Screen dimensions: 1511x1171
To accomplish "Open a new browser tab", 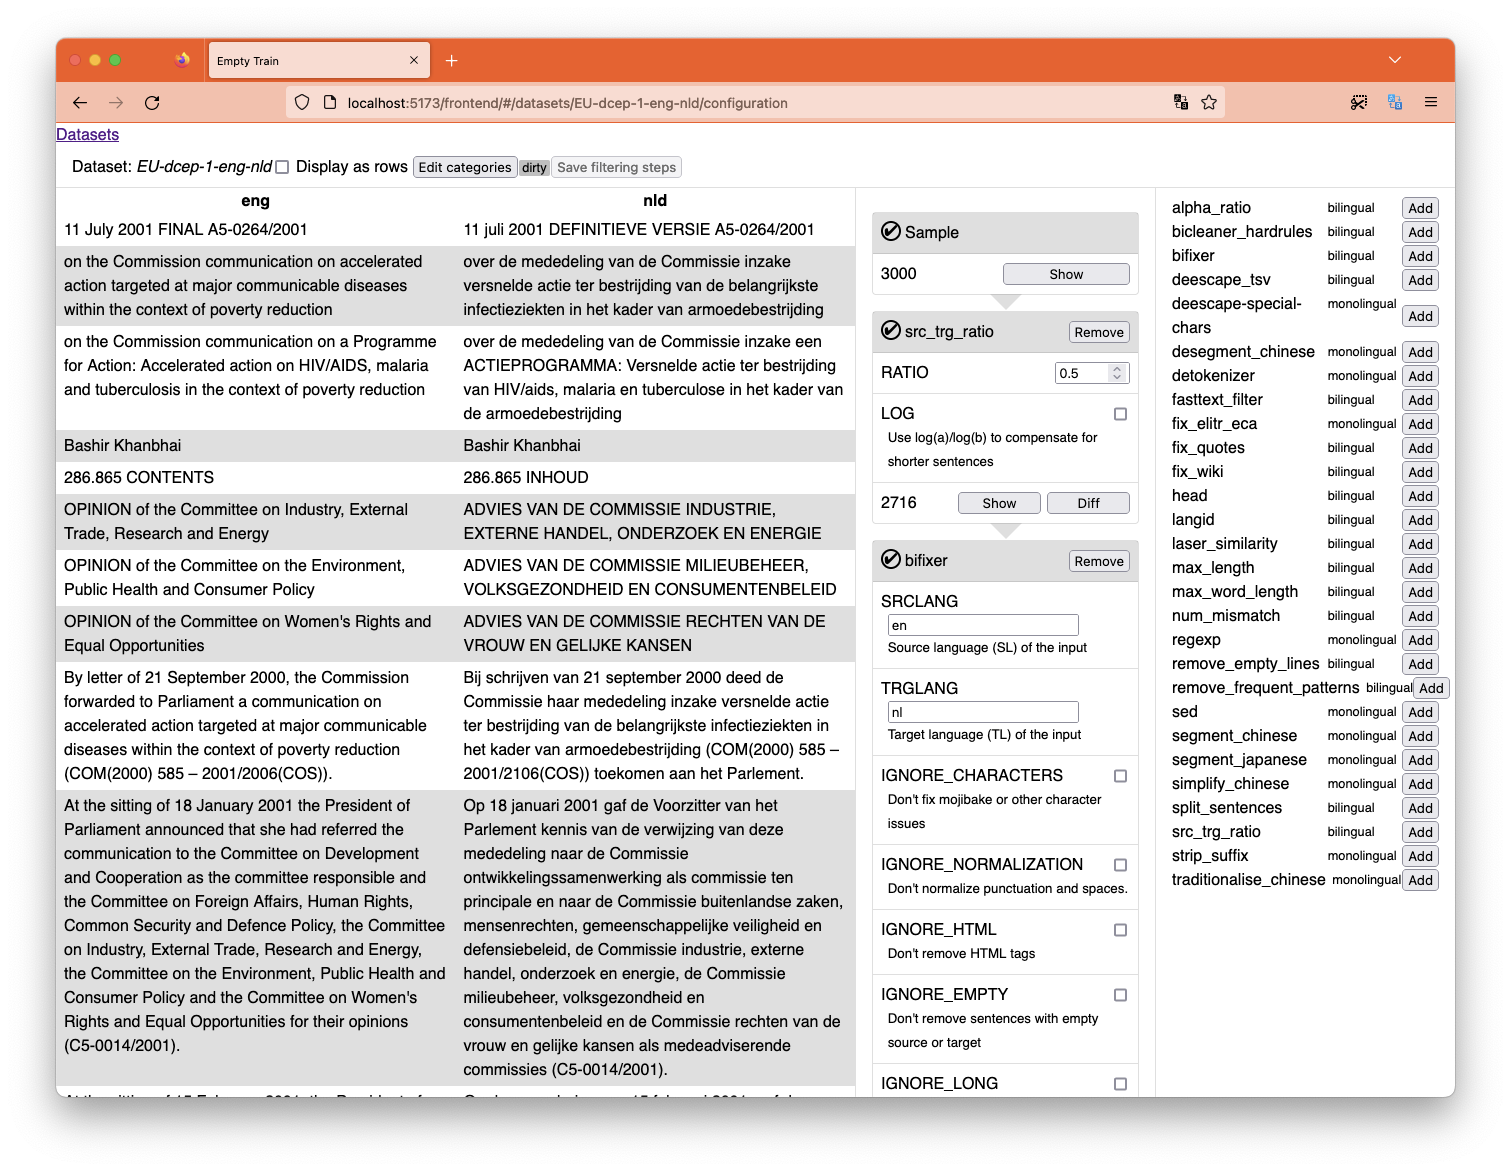I will tap(451, 61).
